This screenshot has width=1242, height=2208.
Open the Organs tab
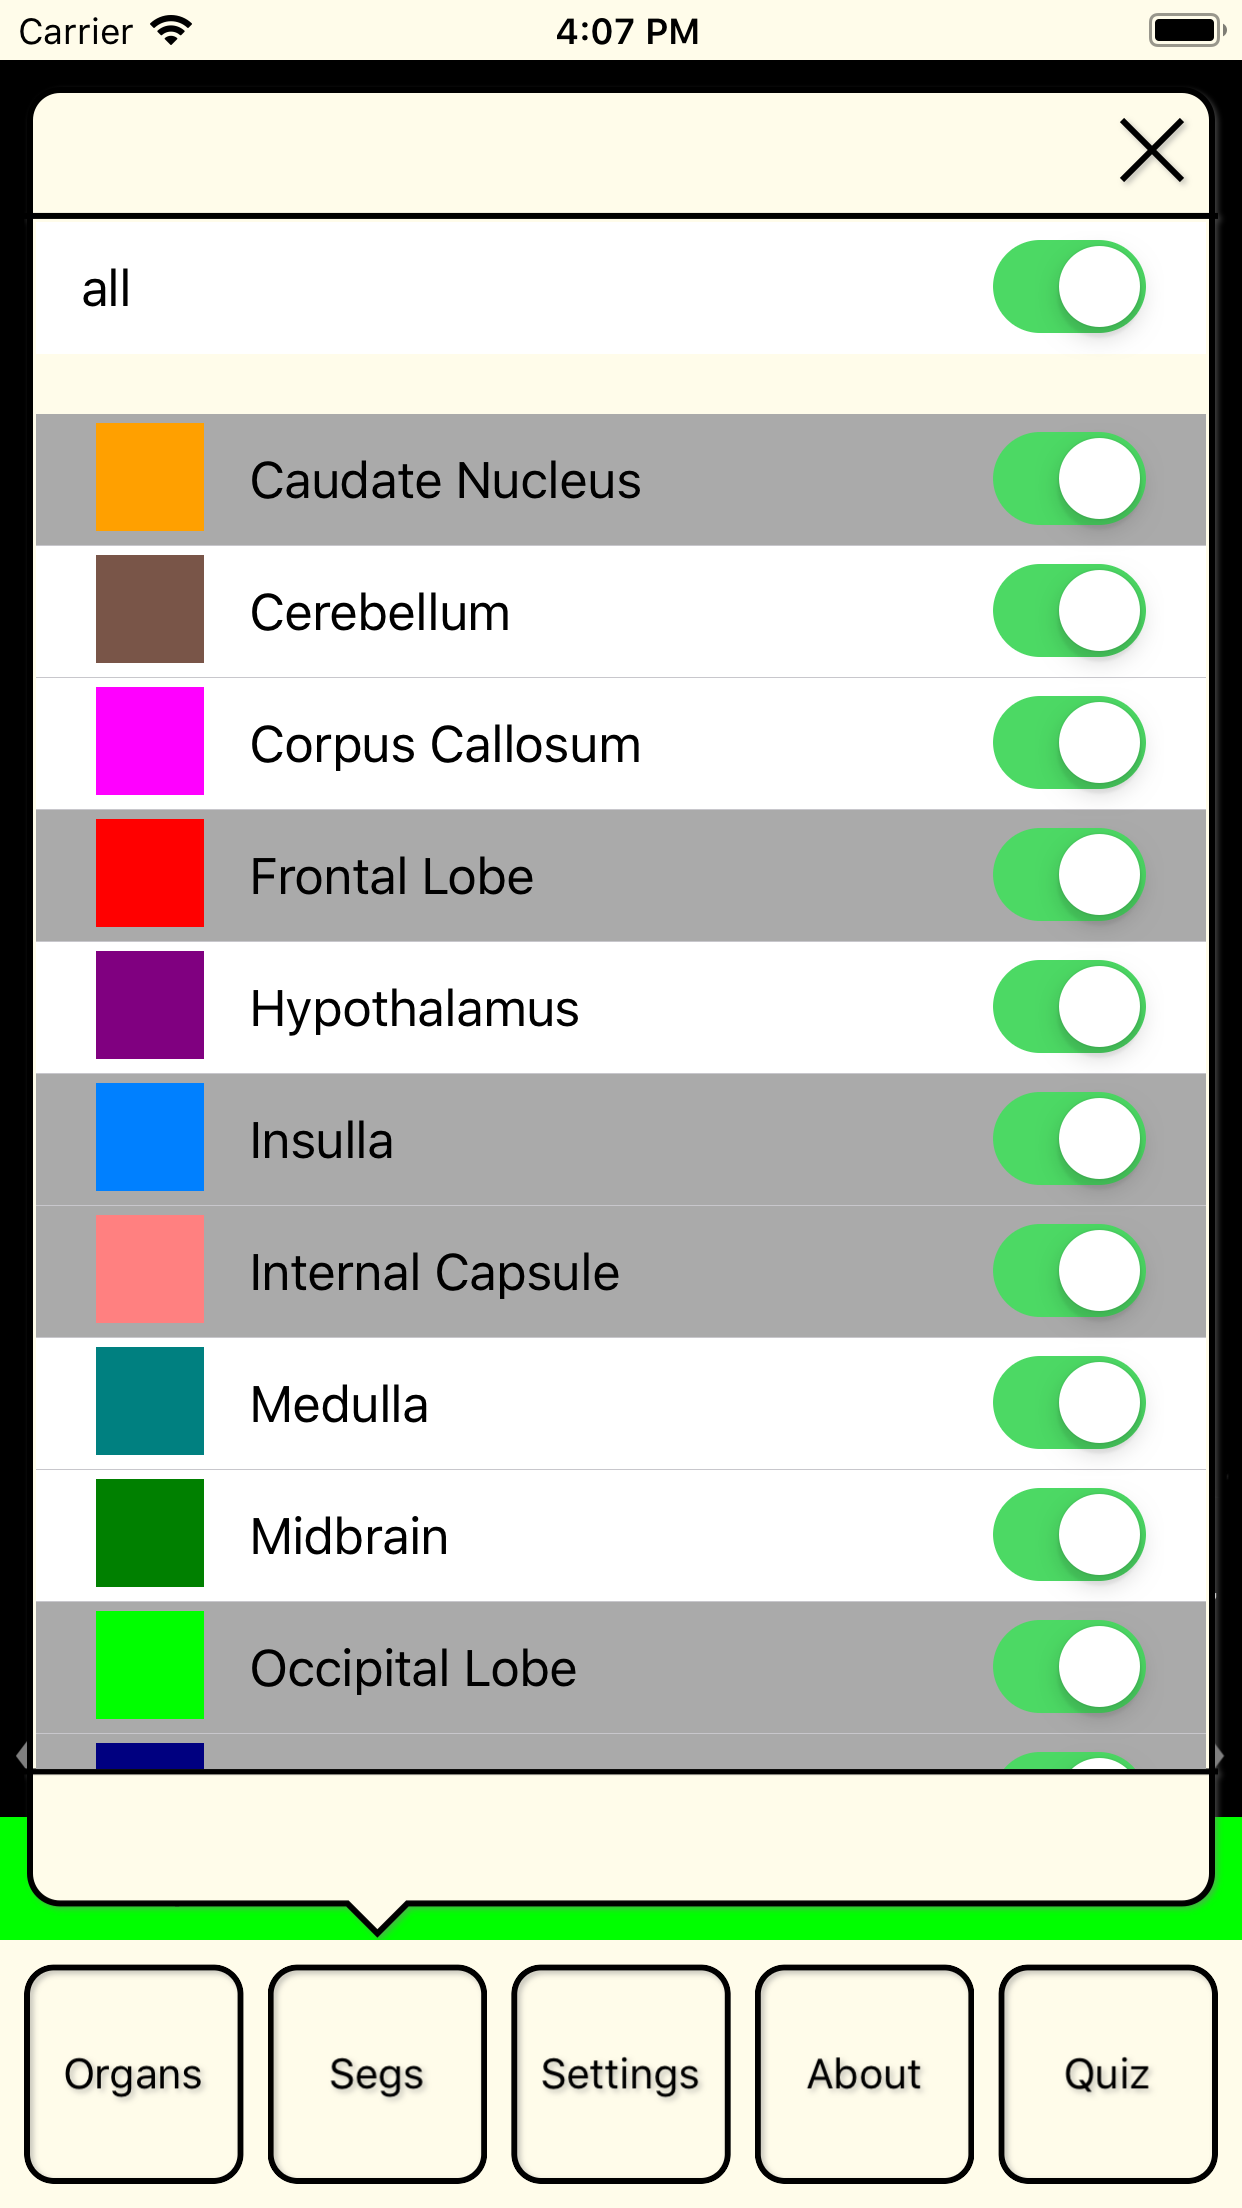pyautogui.click(x=134, y=2074)
